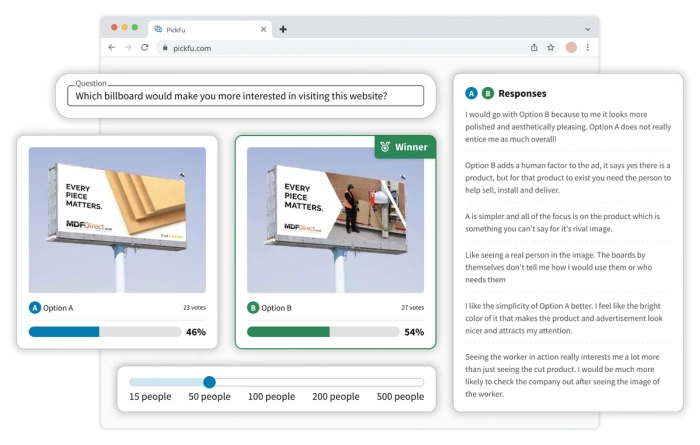Open response starting 'I would go with Option B'
The width and height of the screenshot is (700, 445).
[568, 127]
